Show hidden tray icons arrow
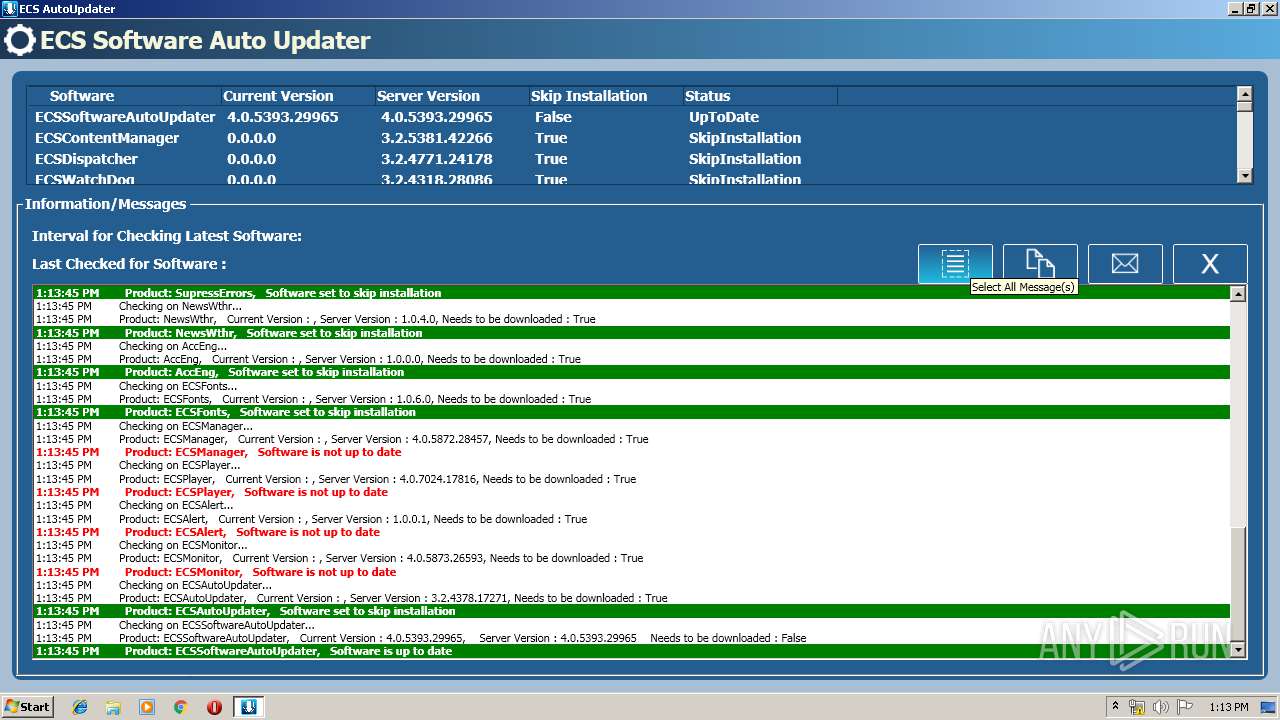Viewport: 1280px width, 720px height. 1115,707
